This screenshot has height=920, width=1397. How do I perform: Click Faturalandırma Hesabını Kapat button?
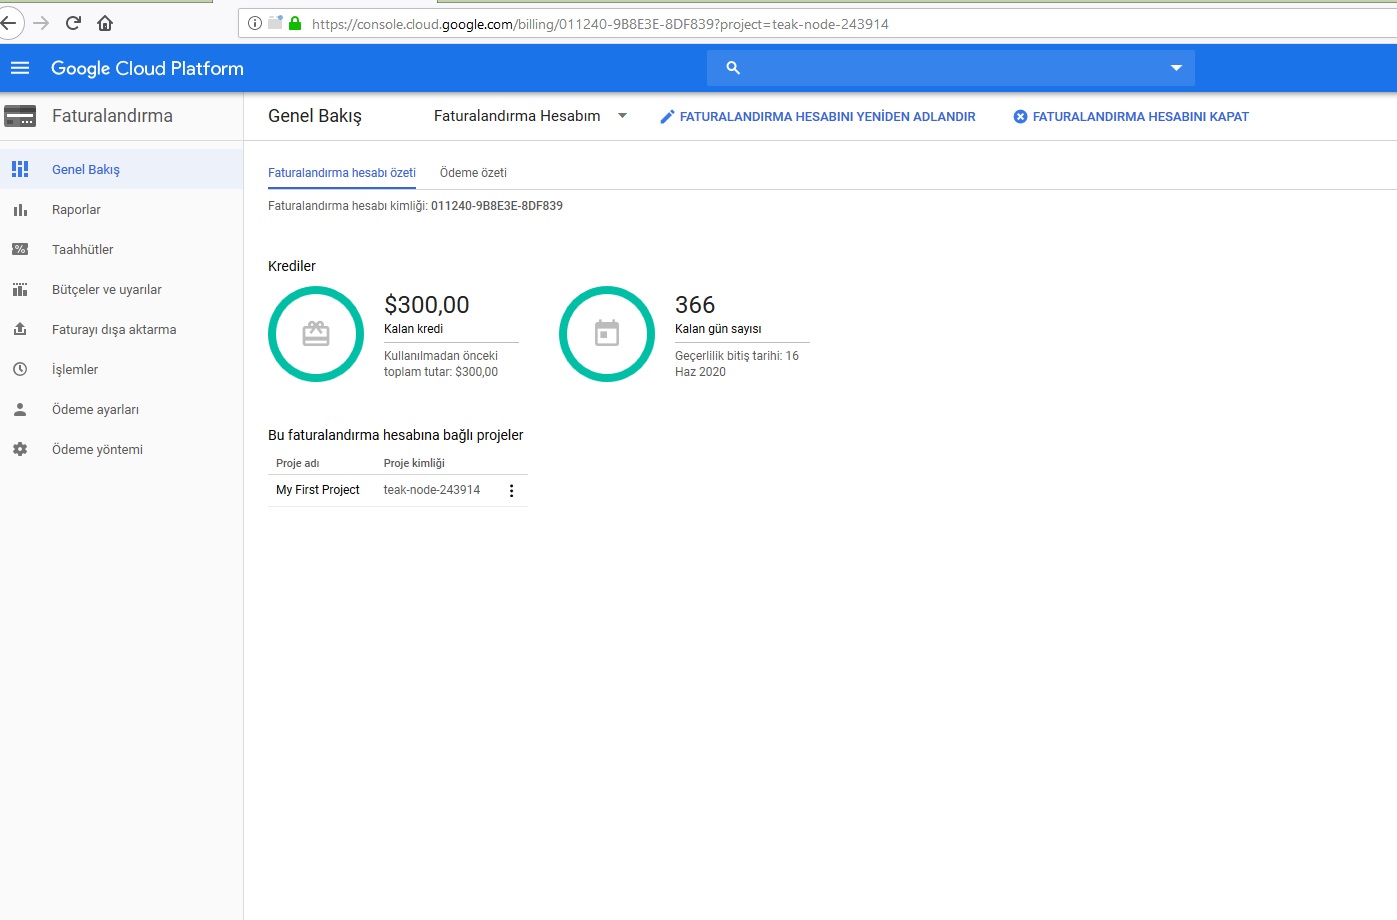pos(1131,117)
